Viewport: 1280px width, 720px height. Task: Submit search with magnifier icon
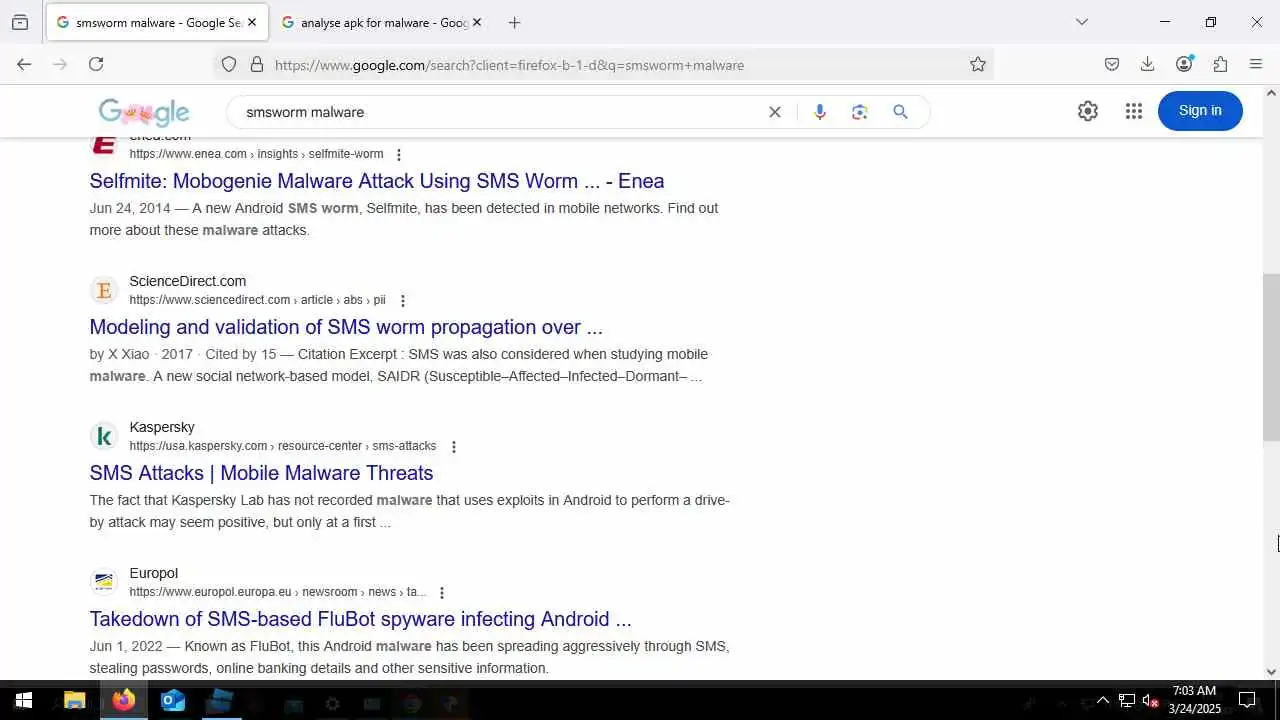900,112
